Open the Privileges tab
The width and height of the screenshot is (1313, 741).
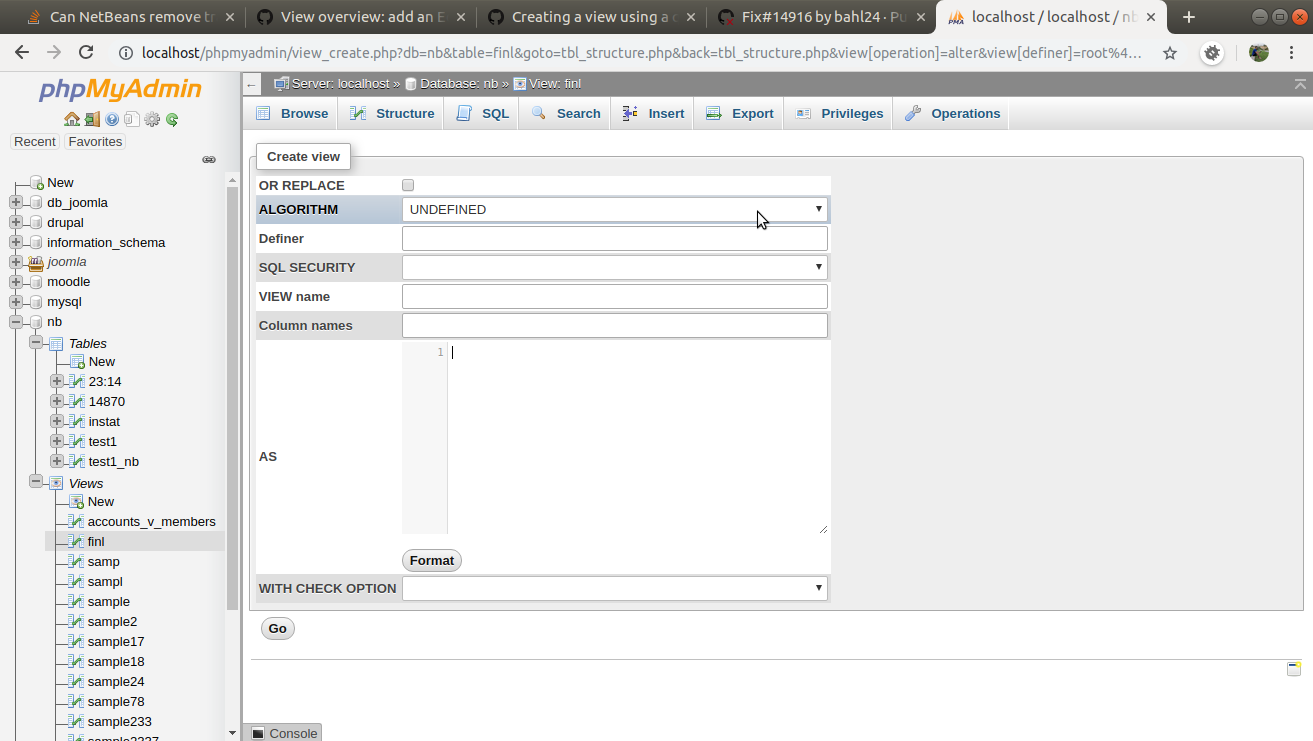[x=840, y=113]
